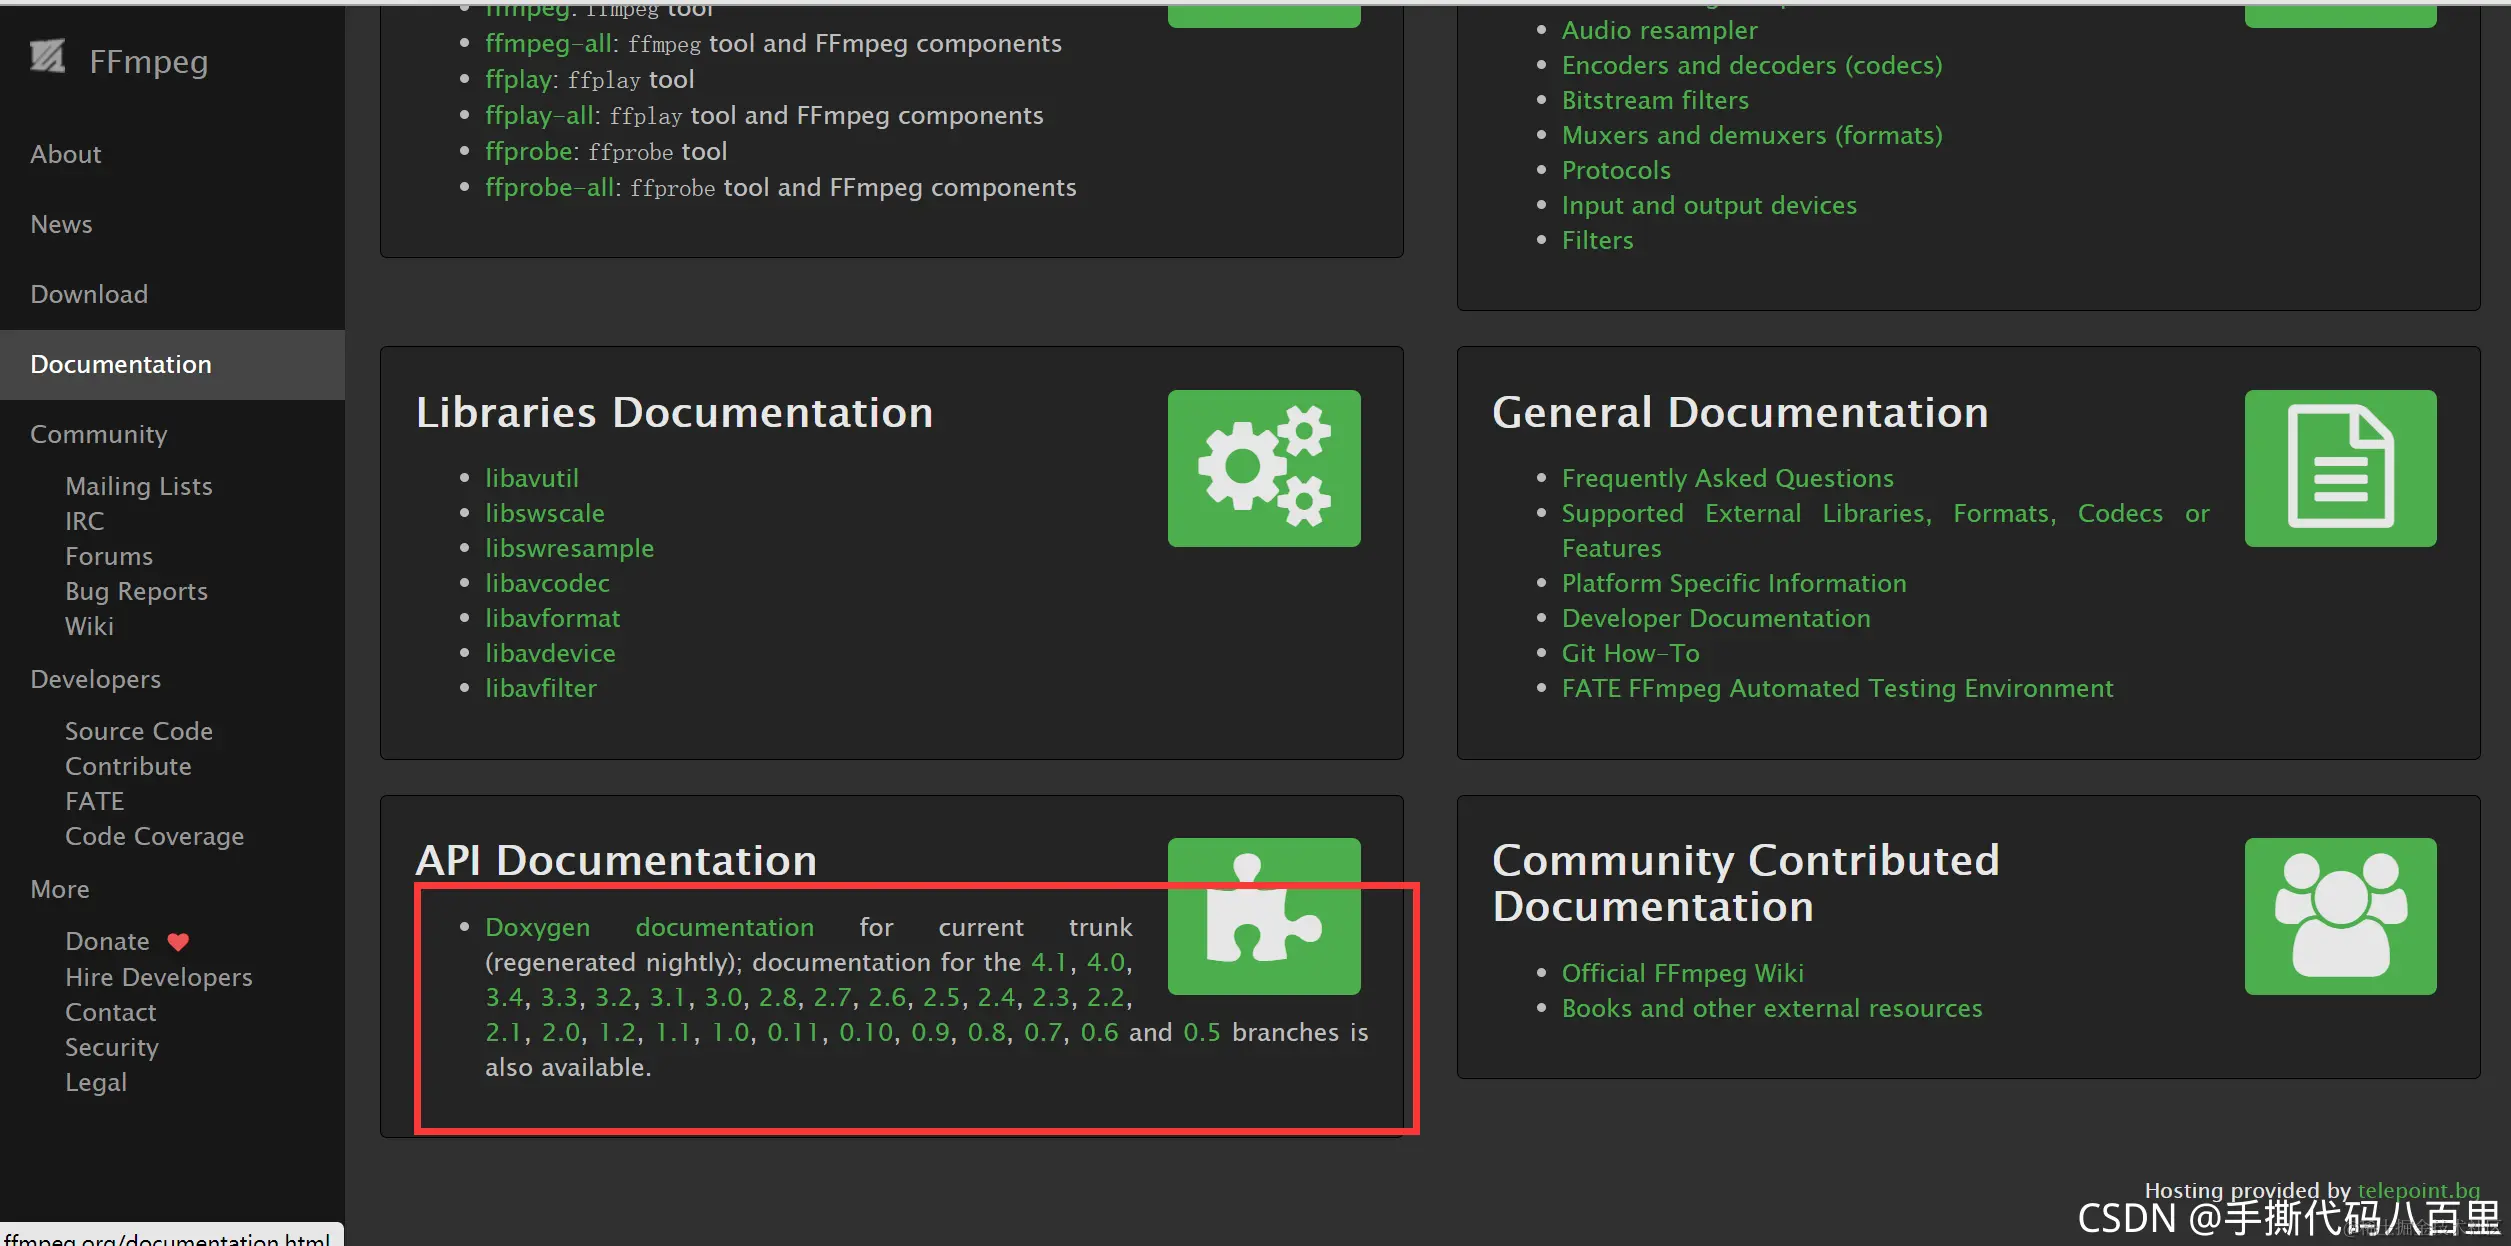Open Muxers and demuxers (formats) link

click(1753, 135)
